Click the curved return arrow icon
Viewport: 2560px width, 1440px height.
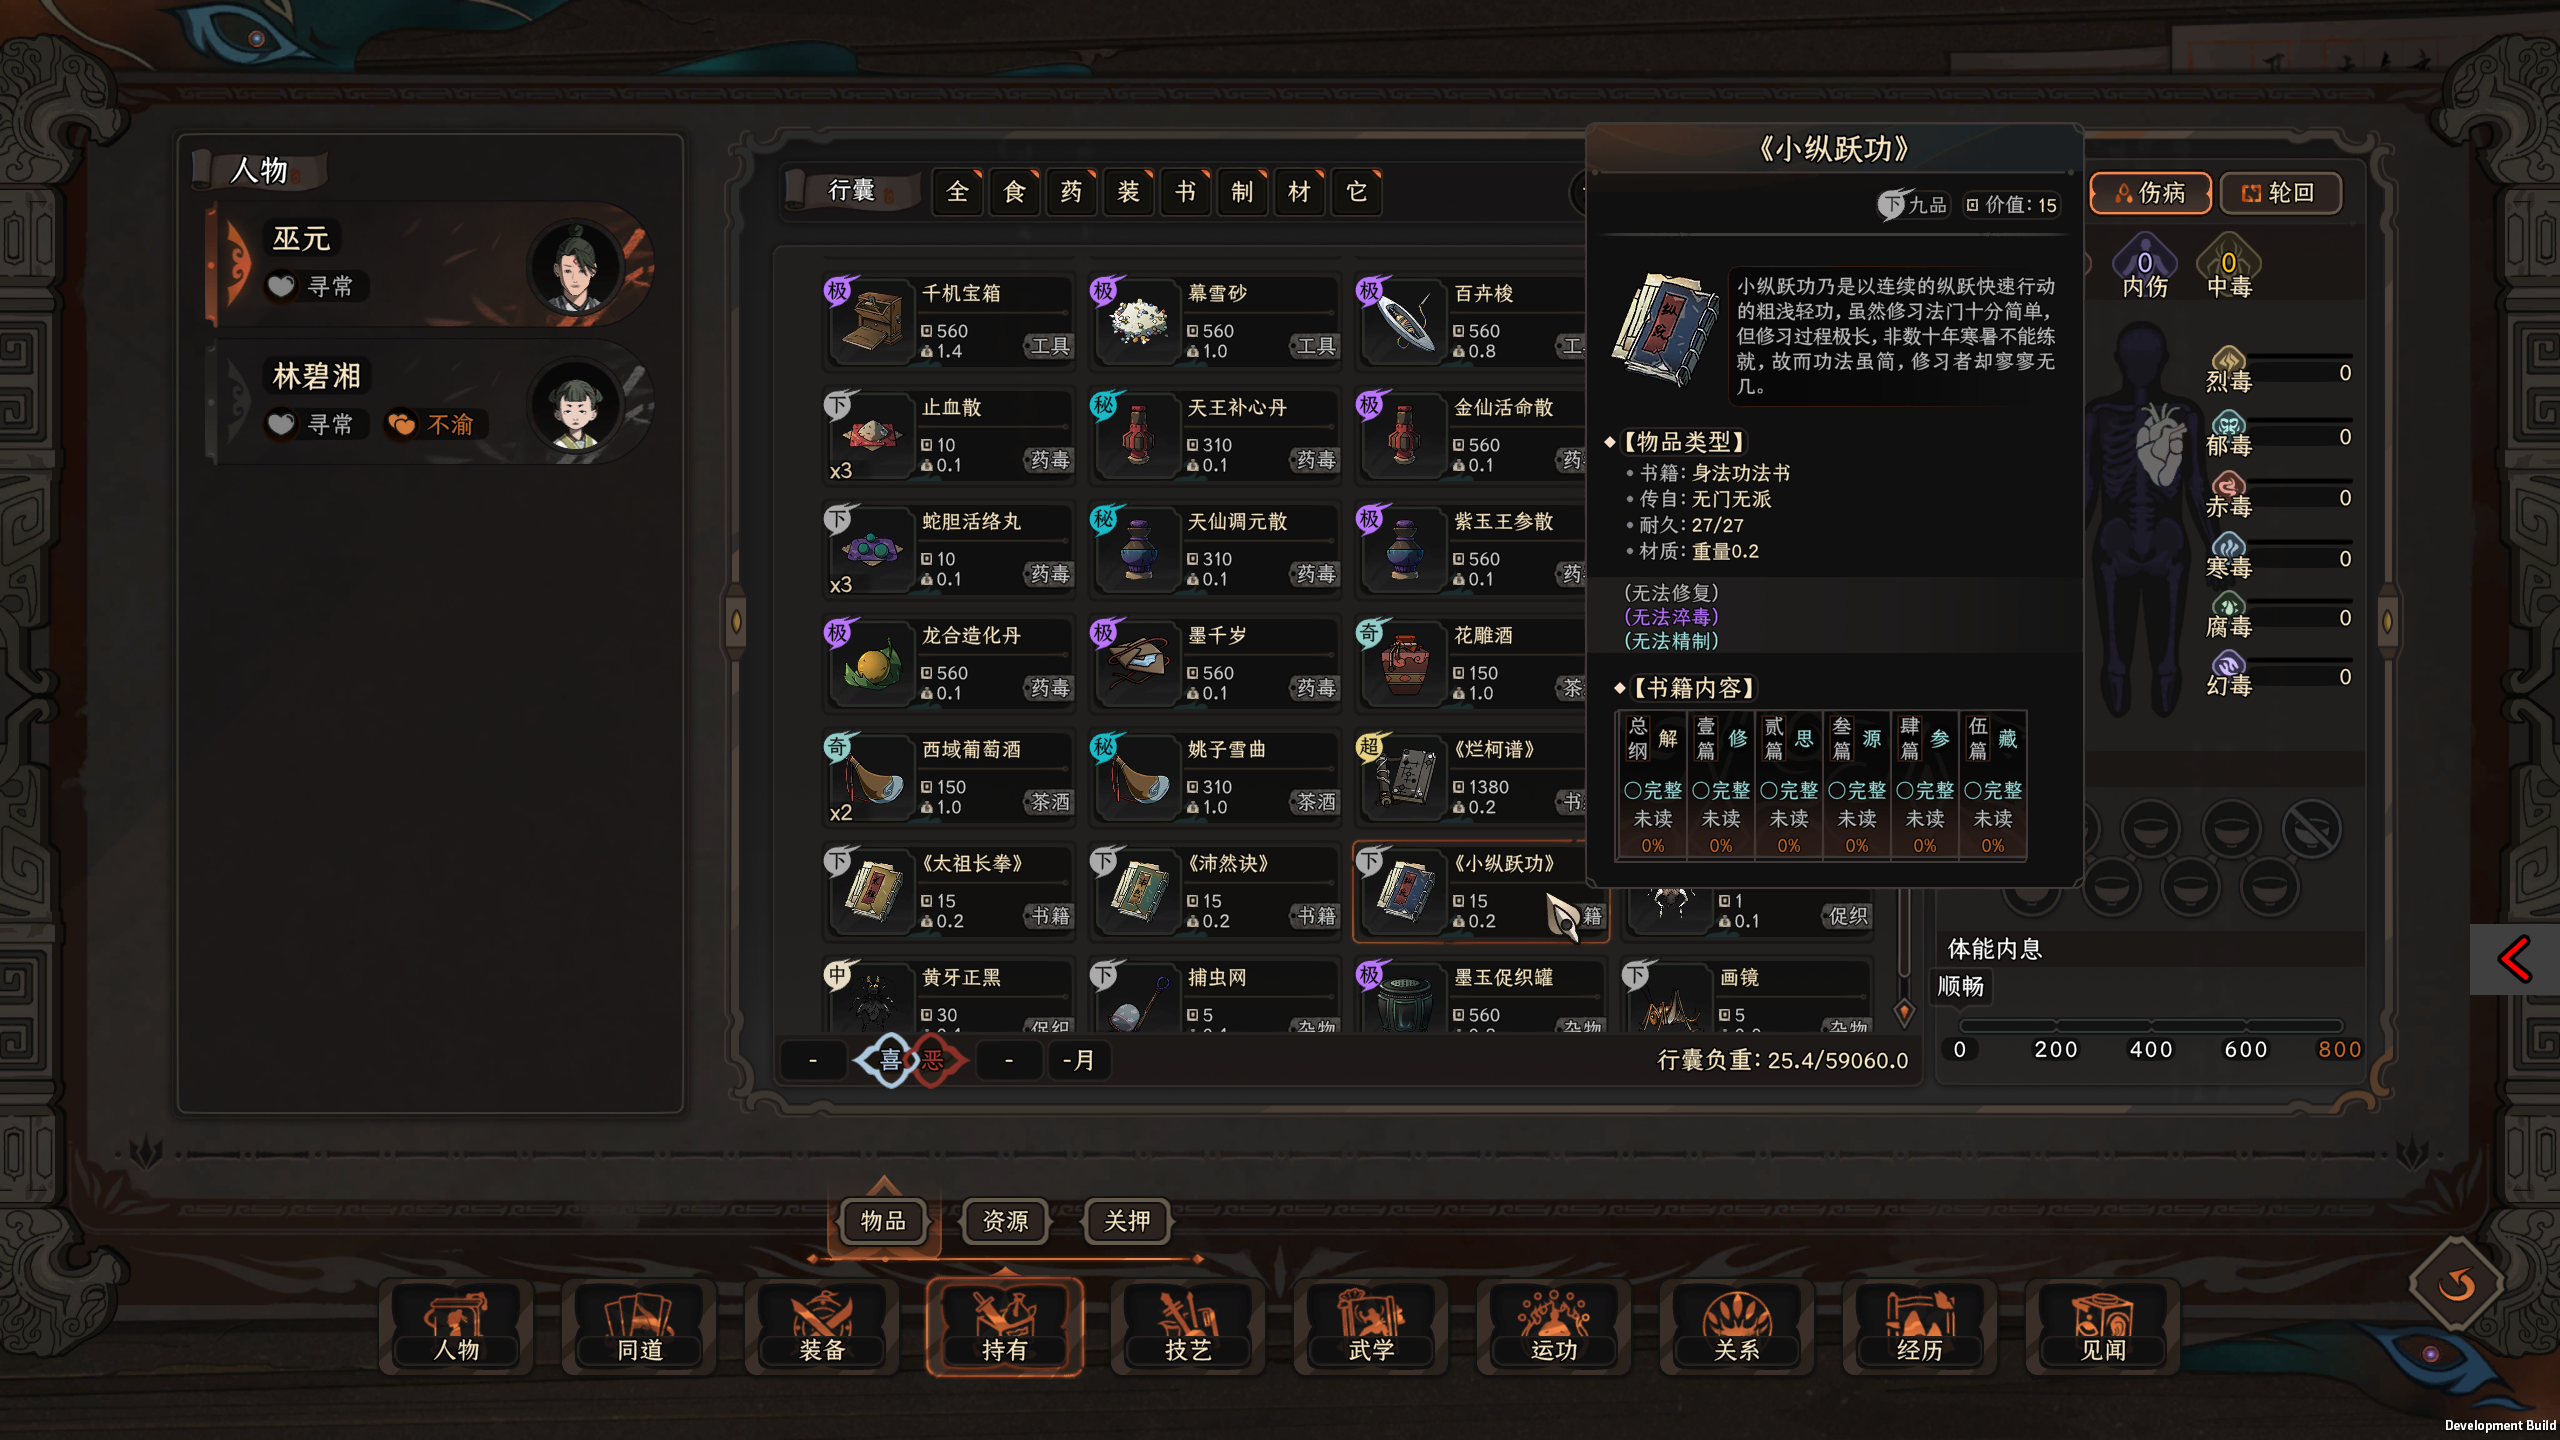tap(2456, 1283)
